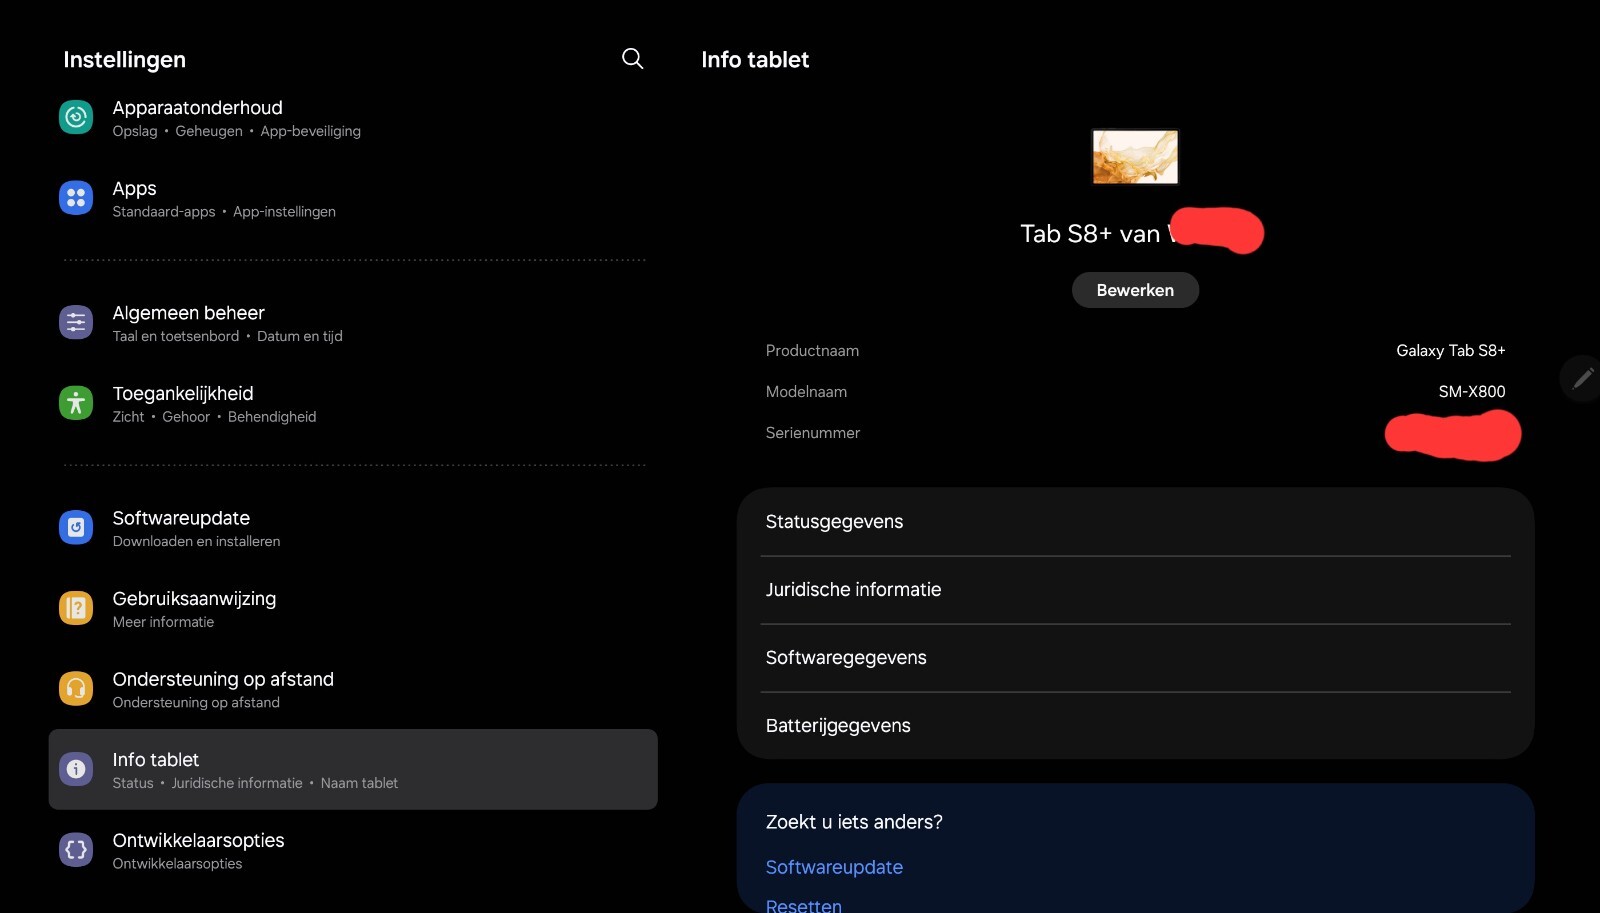Screen dimensions: 1600x913
Task: Go to Algemeen beheer settings
Action: [353, 323]
